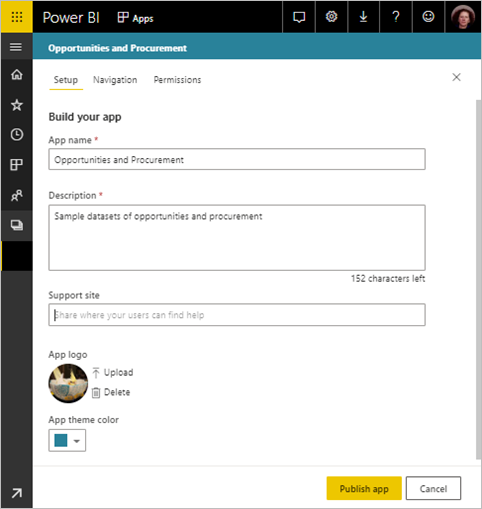
Task: Open Recent clock icon in sidebar
Action: (17, 134)
